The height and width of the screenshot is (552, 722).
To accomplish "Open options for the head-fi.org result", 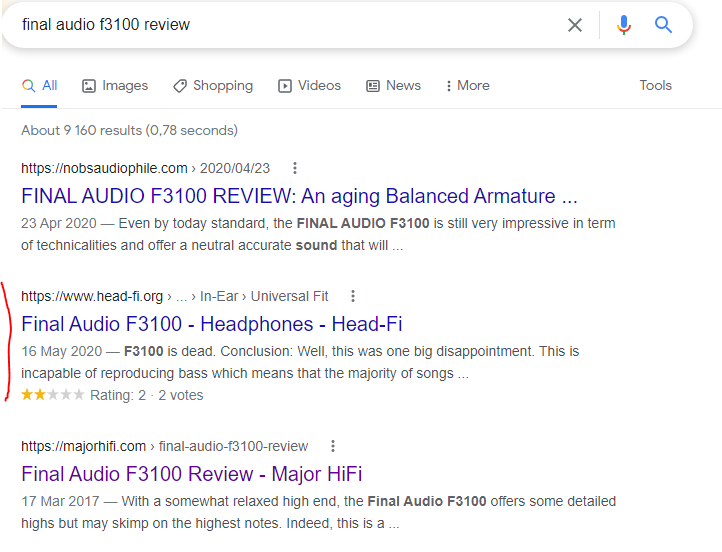I will pyautogui.click(x=353, y=296).
